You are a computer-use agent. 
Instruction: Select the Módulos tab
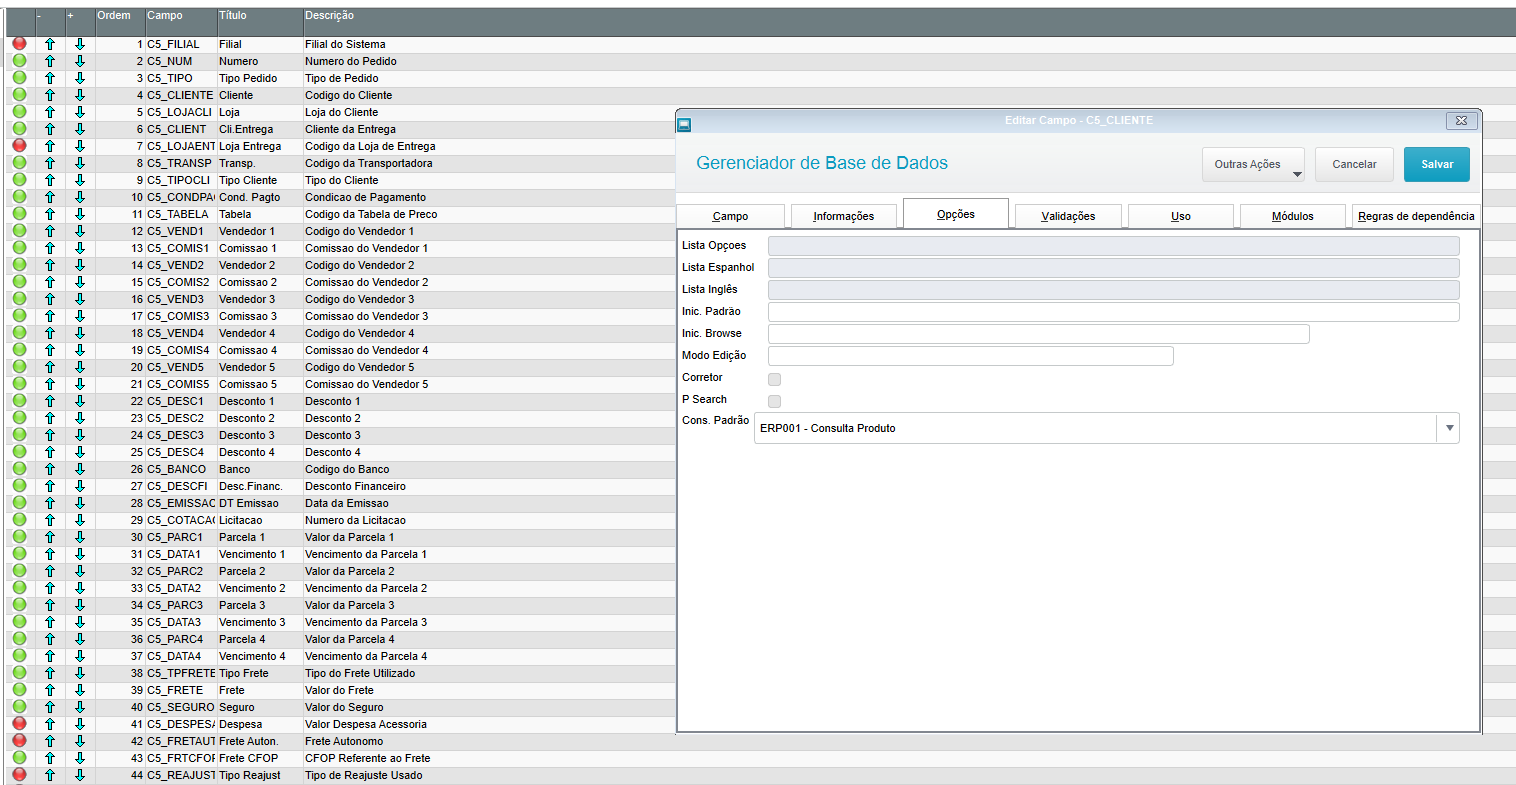pos(1293,216)
